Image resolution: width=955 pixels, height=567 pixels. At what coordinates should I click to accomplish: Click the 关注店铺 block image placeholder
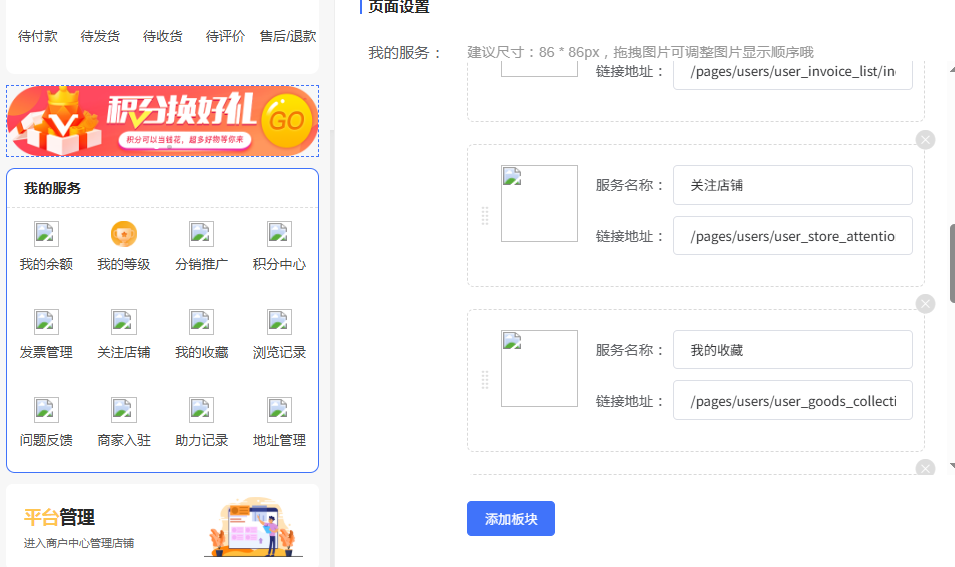[x=539, y=204]
